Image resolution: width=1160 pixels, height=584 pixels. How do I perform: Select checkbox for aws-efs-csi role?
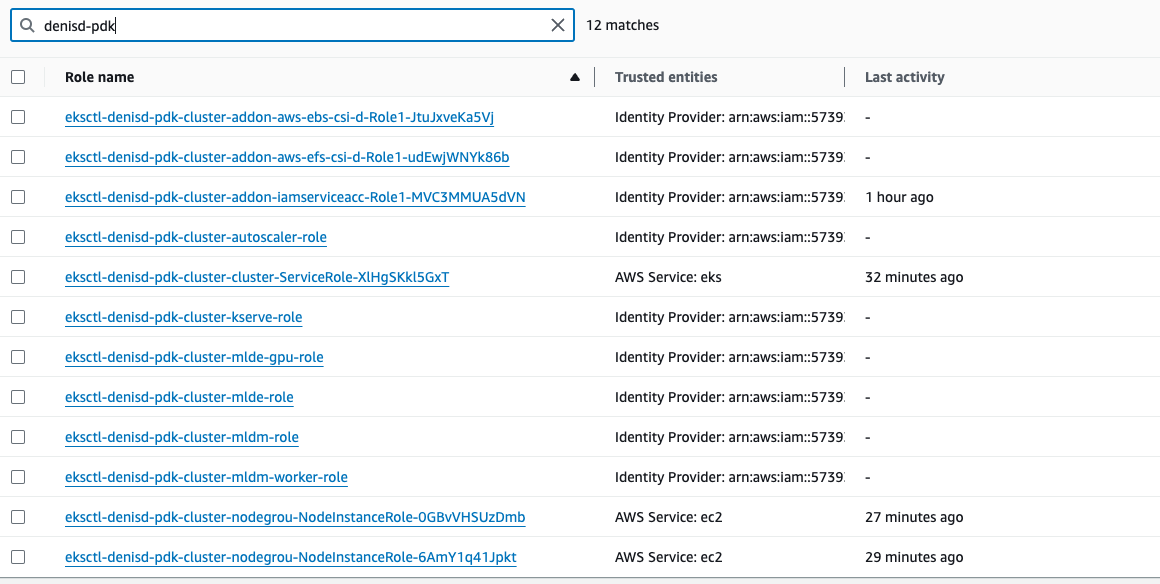click(x=18, y=157)
